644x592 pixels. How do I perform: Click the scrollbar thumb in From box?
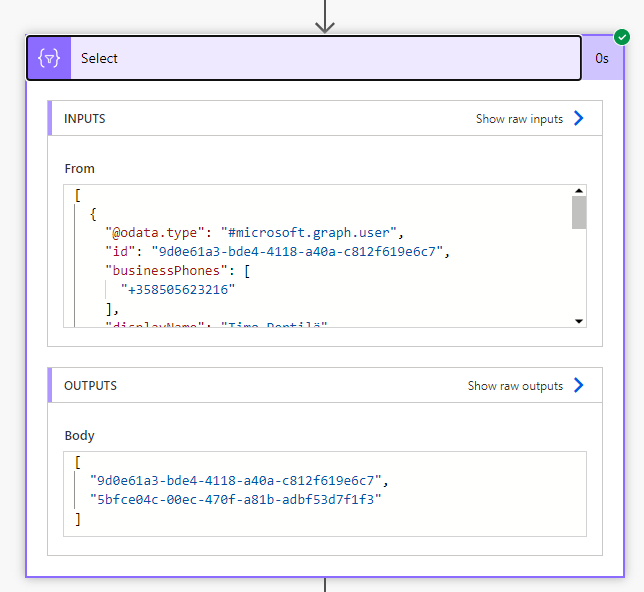578,213
